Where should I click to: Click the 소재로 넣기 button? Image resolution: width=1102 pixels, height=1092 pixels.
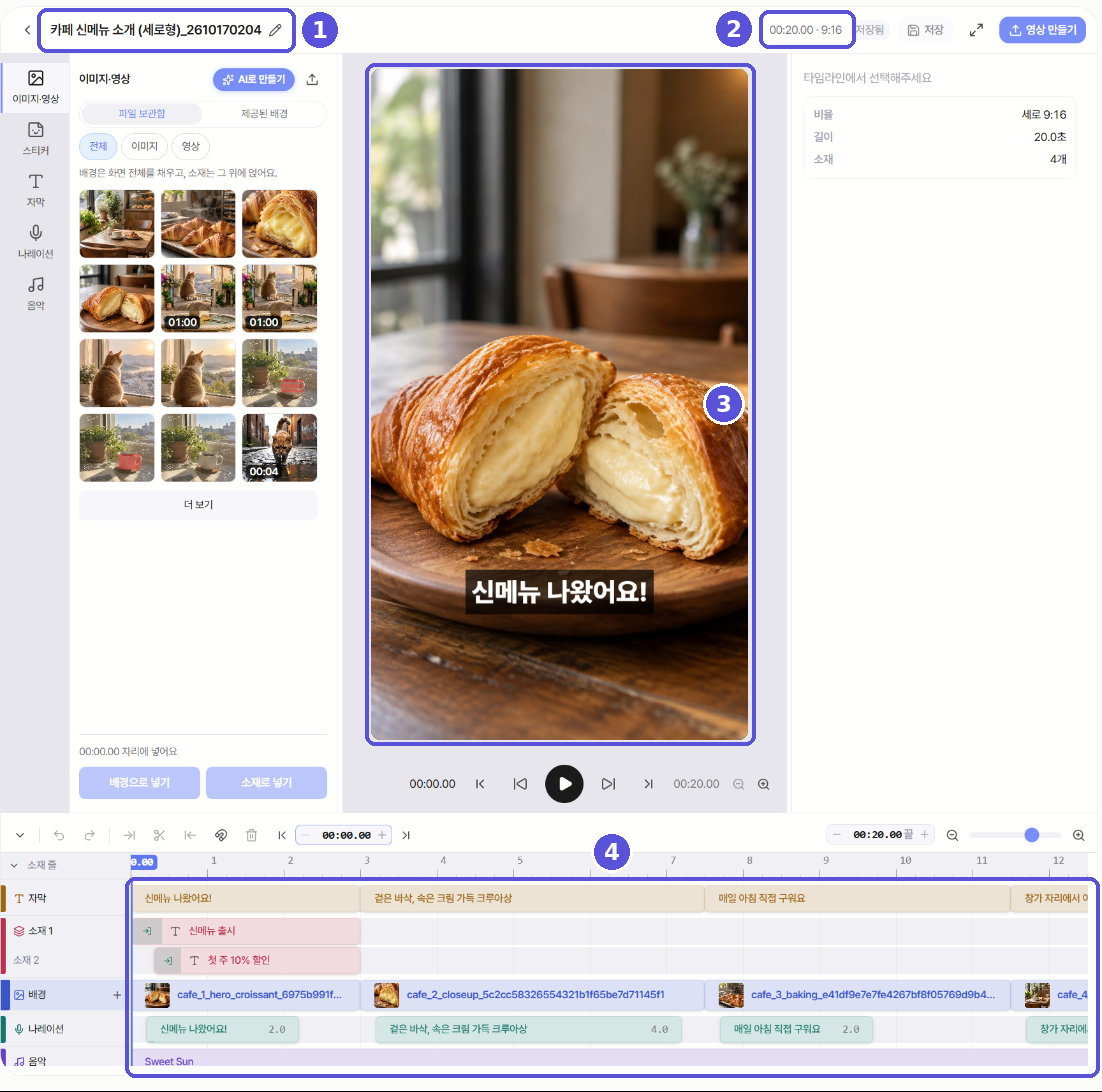pyautogui.click(x=266, y=783)
